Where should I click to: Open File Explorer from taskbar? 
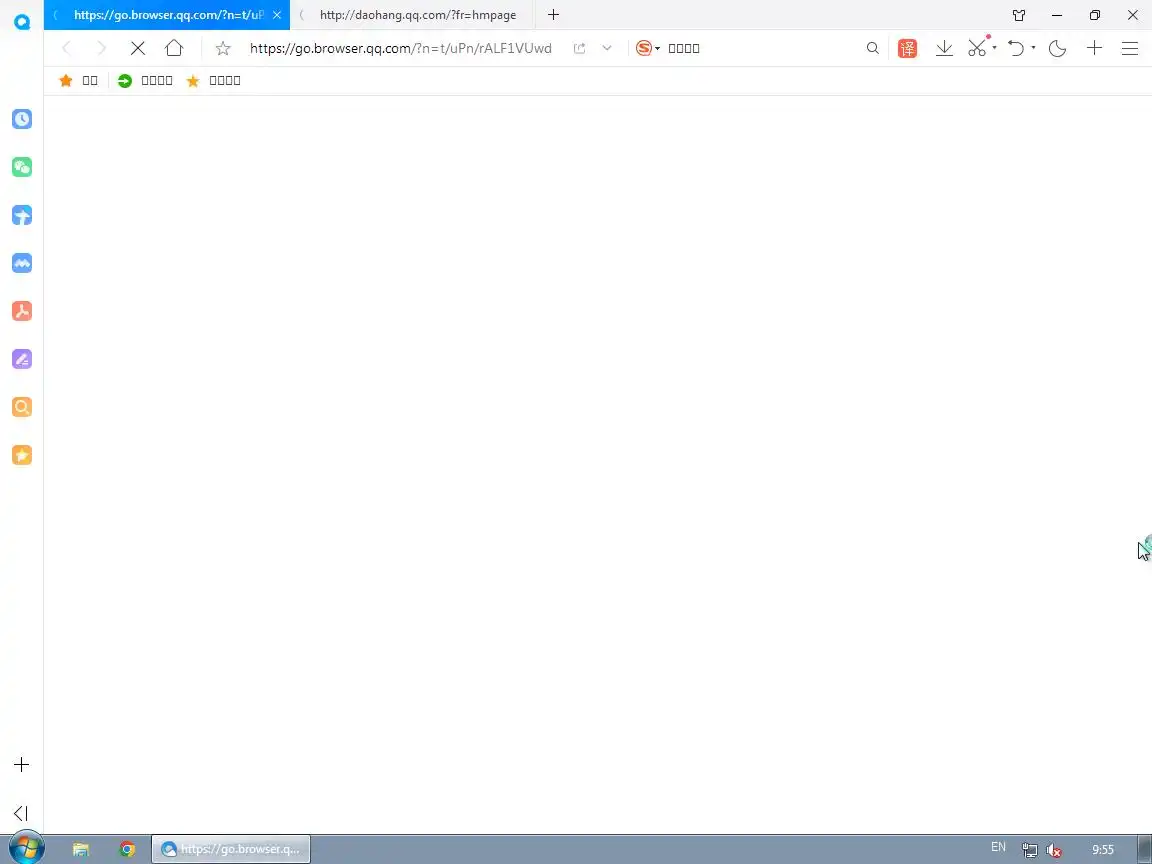pos(81,849)
